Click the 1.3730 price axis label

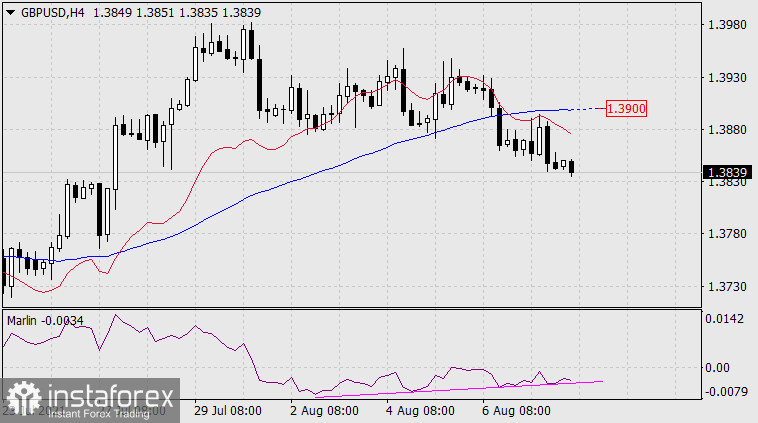click(724, 287)
